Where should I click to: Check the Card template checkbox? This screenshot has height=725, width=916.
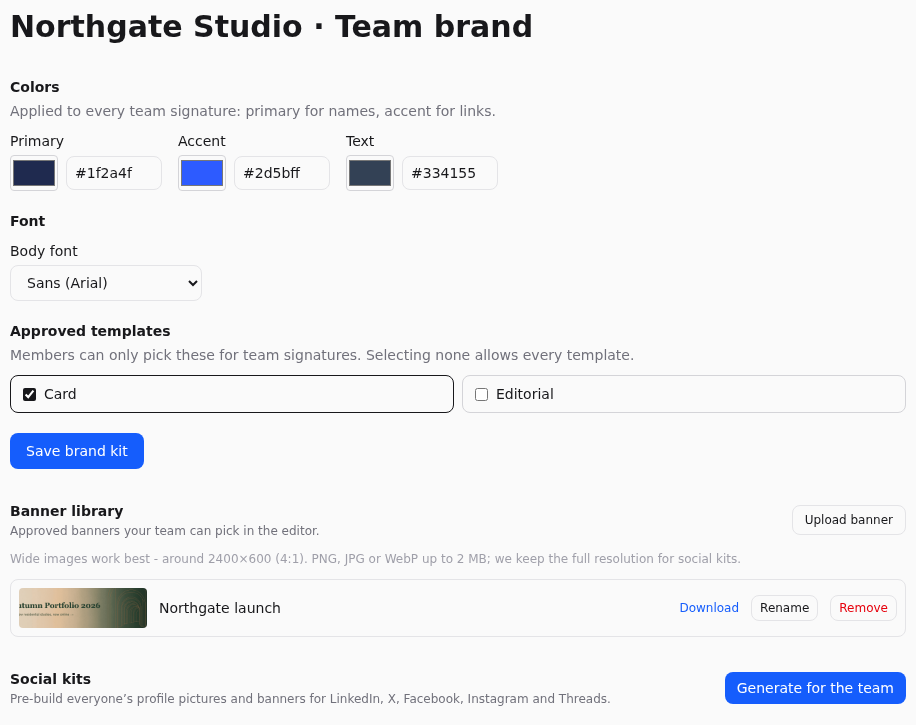(x=29, y=394)
